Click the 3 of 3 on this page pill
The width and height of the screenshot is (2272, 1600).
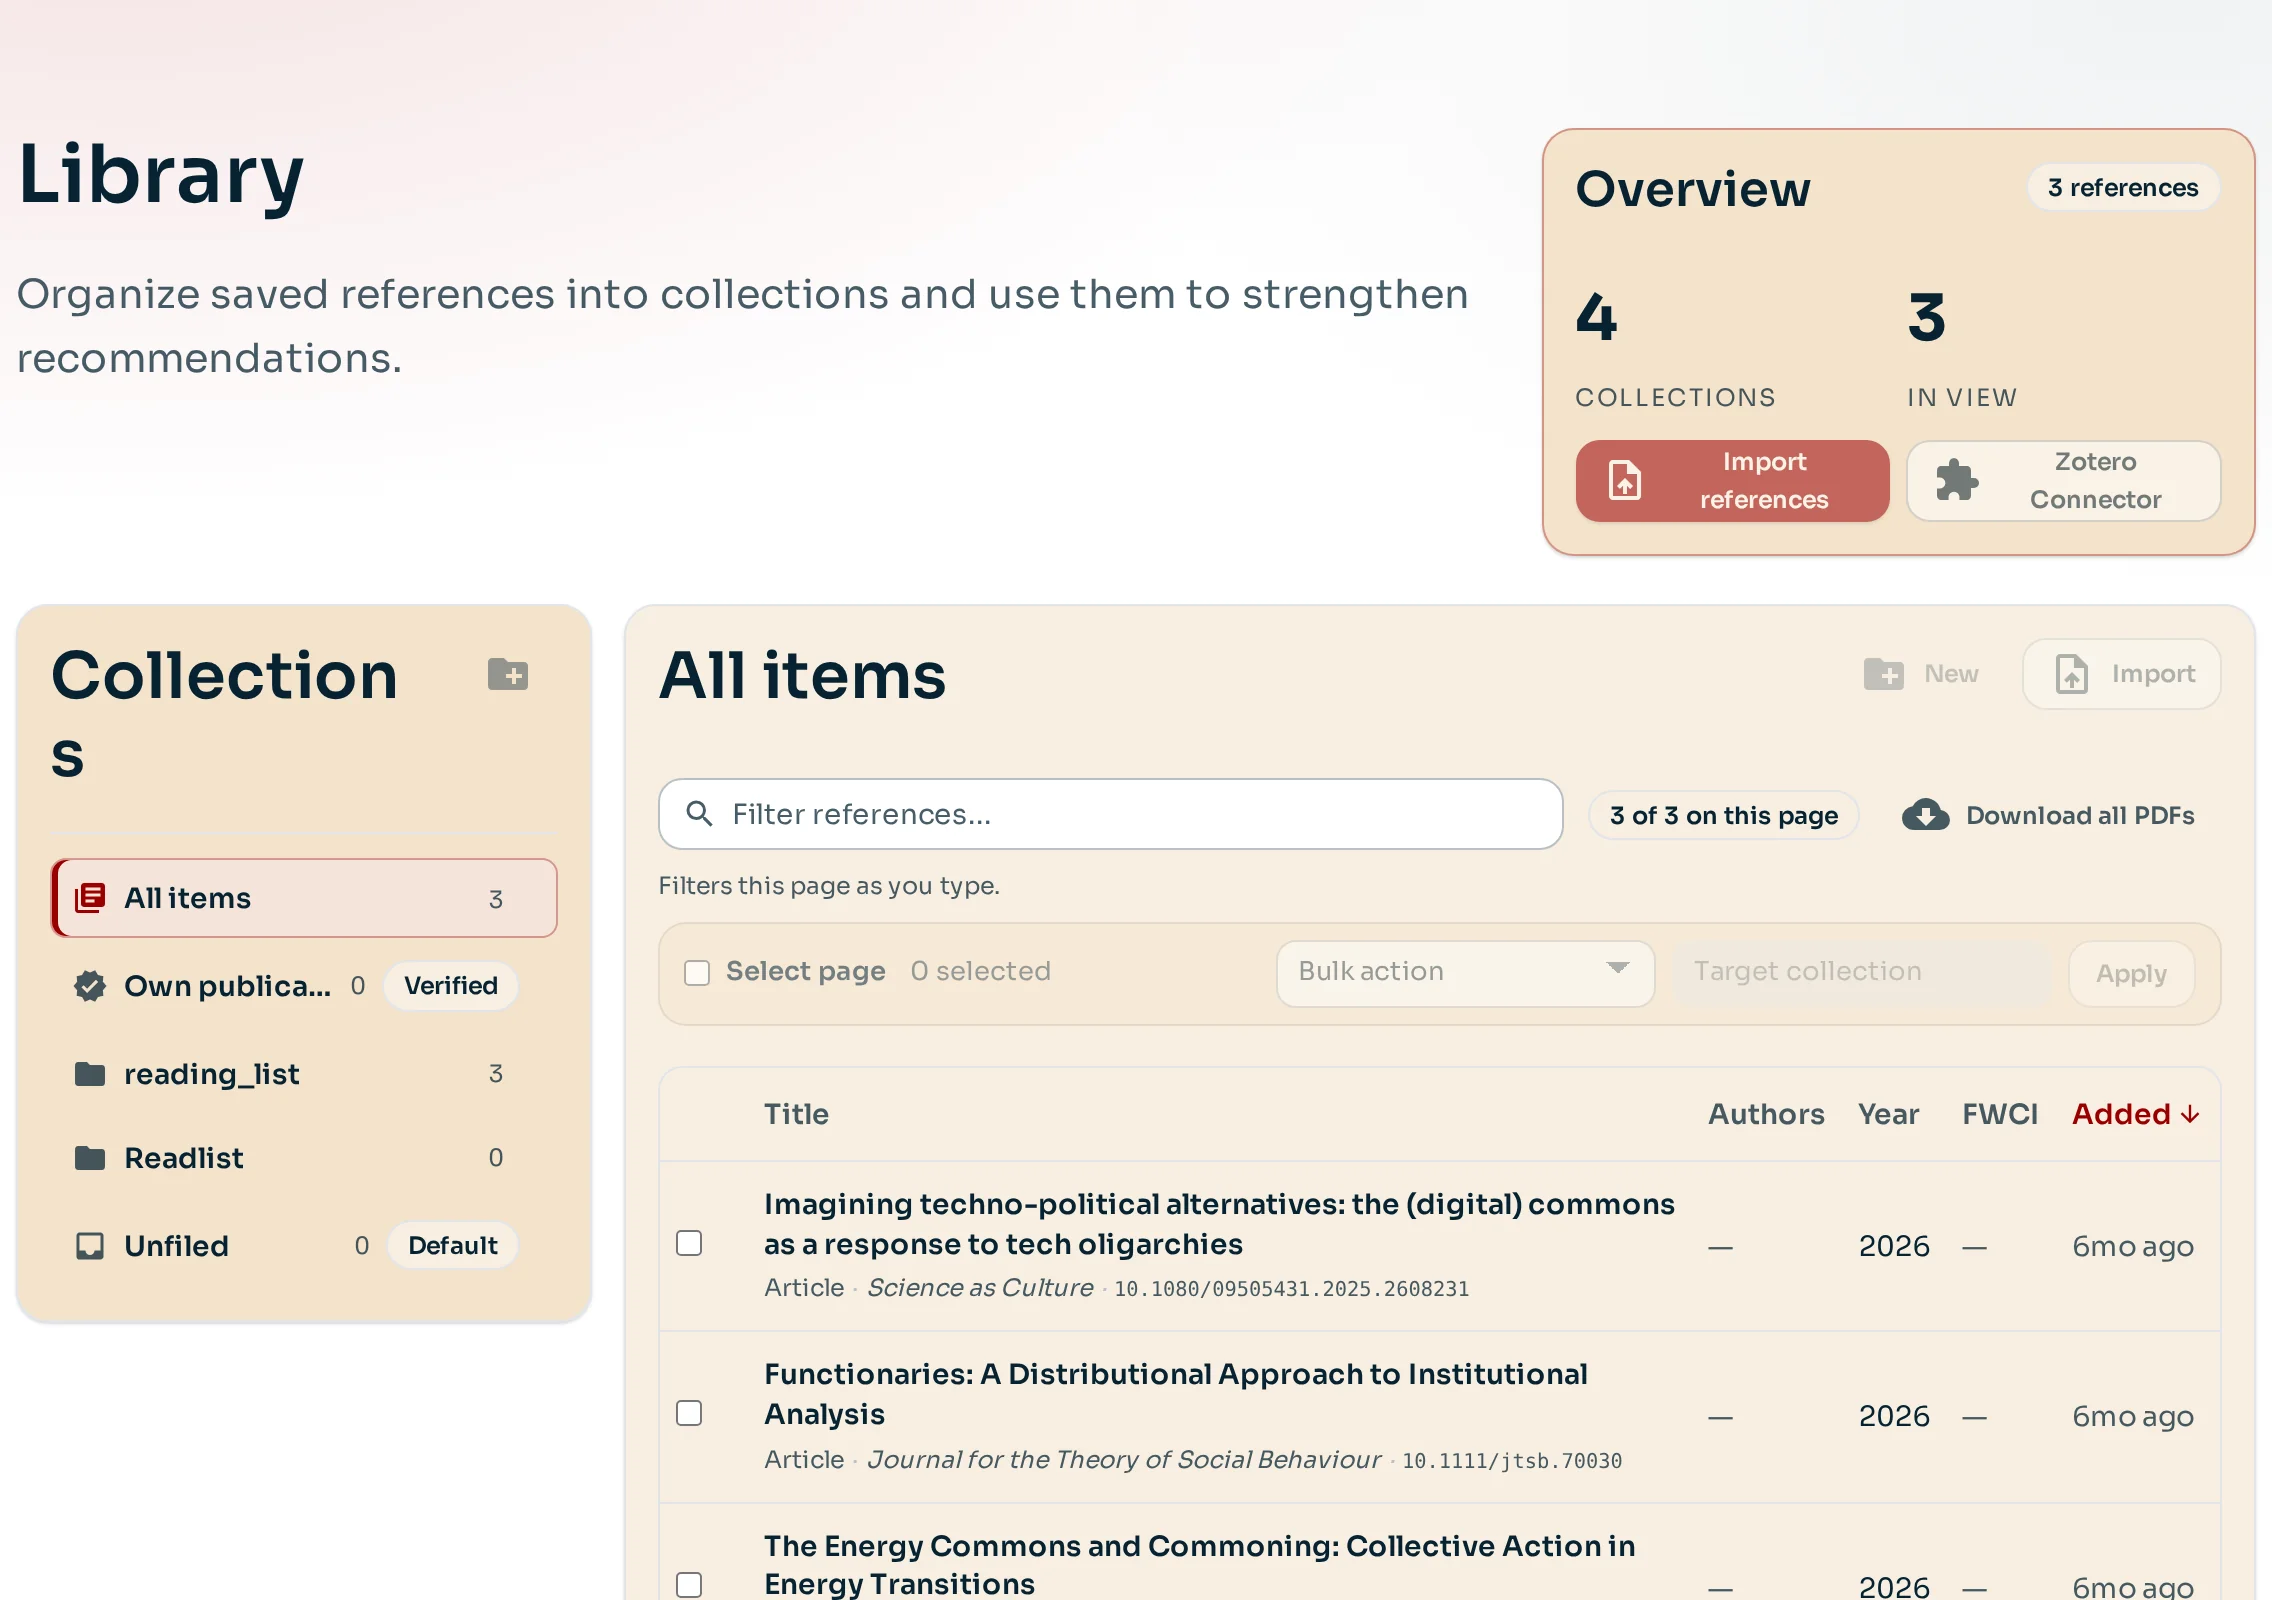coord(1724,815)
